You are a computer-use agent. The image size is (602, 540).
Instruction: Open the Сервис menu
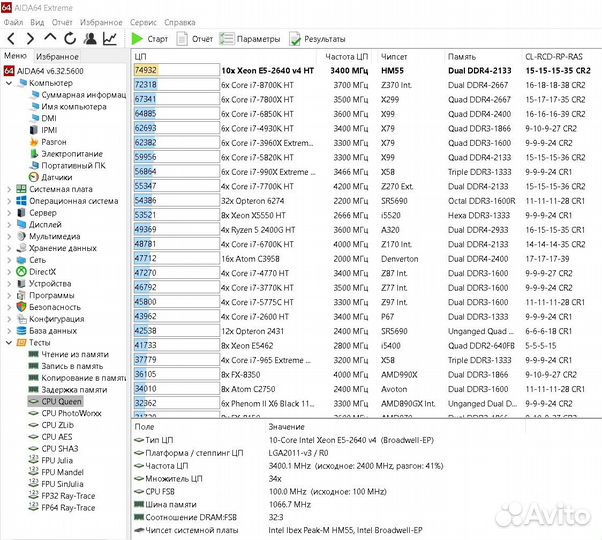(143, 22)
